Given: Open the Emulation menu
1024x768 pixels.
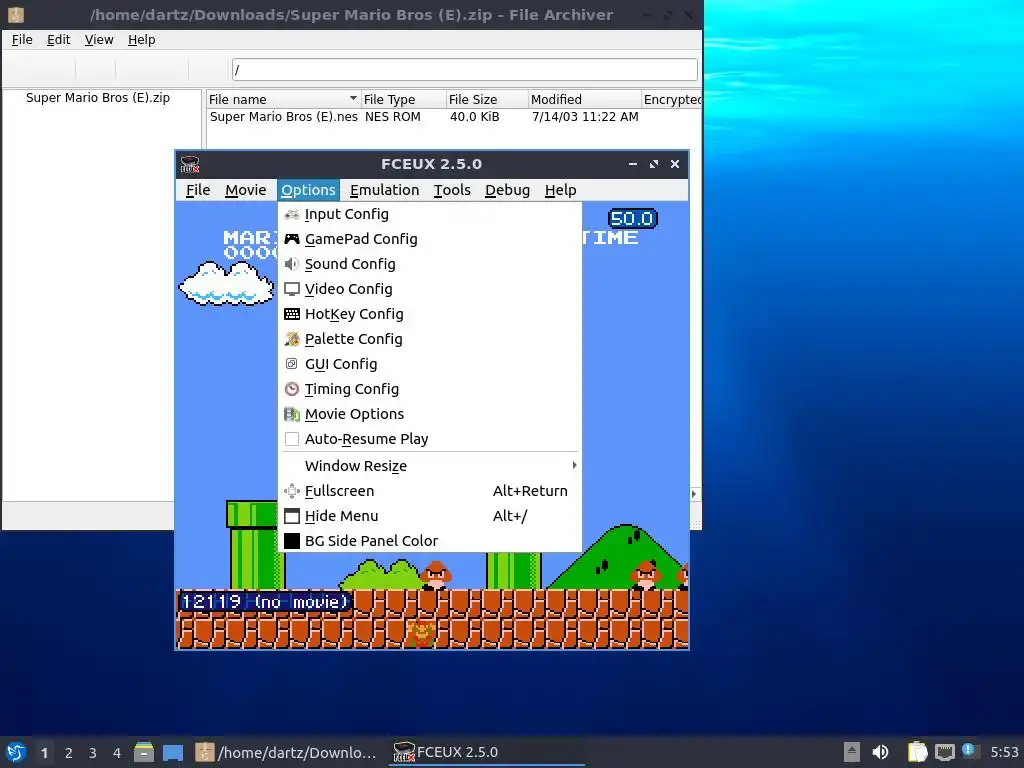Looking at the screenshot, I should point(385,190).
